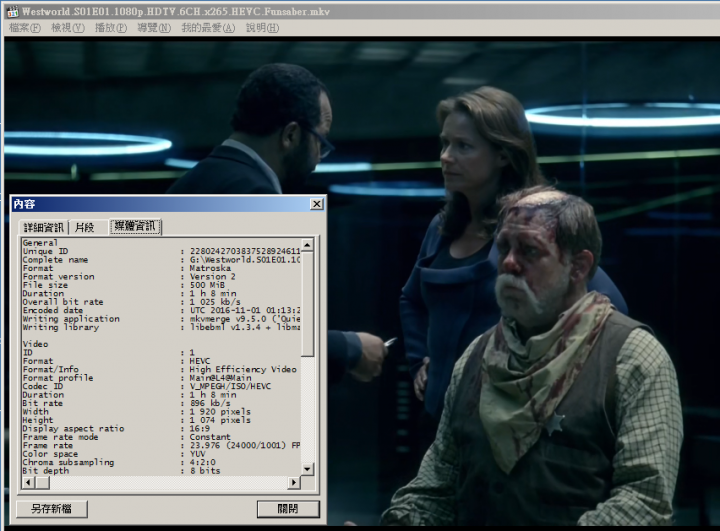720x531 pixels.
Task: Click the 'Main@L4@Main' profile value
Action: point(220,378)
